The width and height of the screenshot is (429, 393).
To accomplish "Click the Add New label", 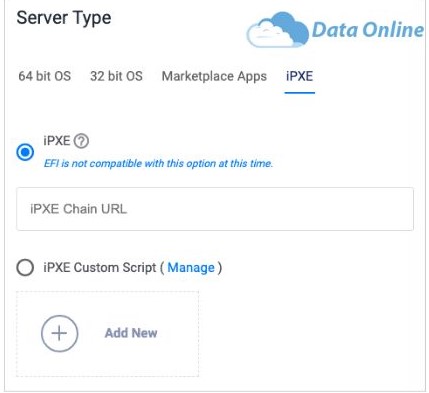I will pyautogui.click(x=131, y=333).
